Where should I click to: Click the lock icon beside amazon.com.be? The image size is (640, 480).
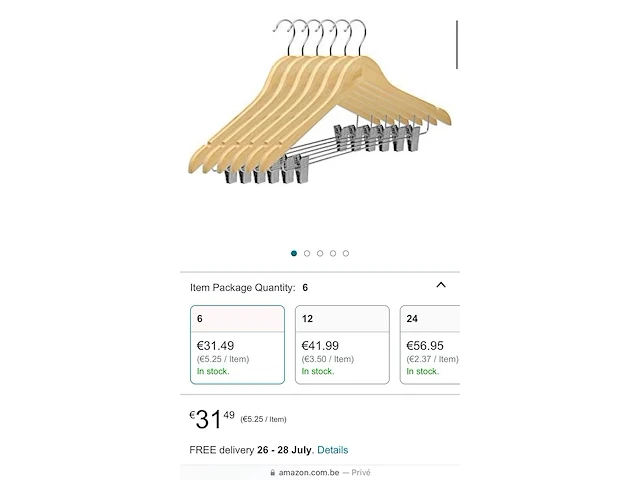click(273, 473)
